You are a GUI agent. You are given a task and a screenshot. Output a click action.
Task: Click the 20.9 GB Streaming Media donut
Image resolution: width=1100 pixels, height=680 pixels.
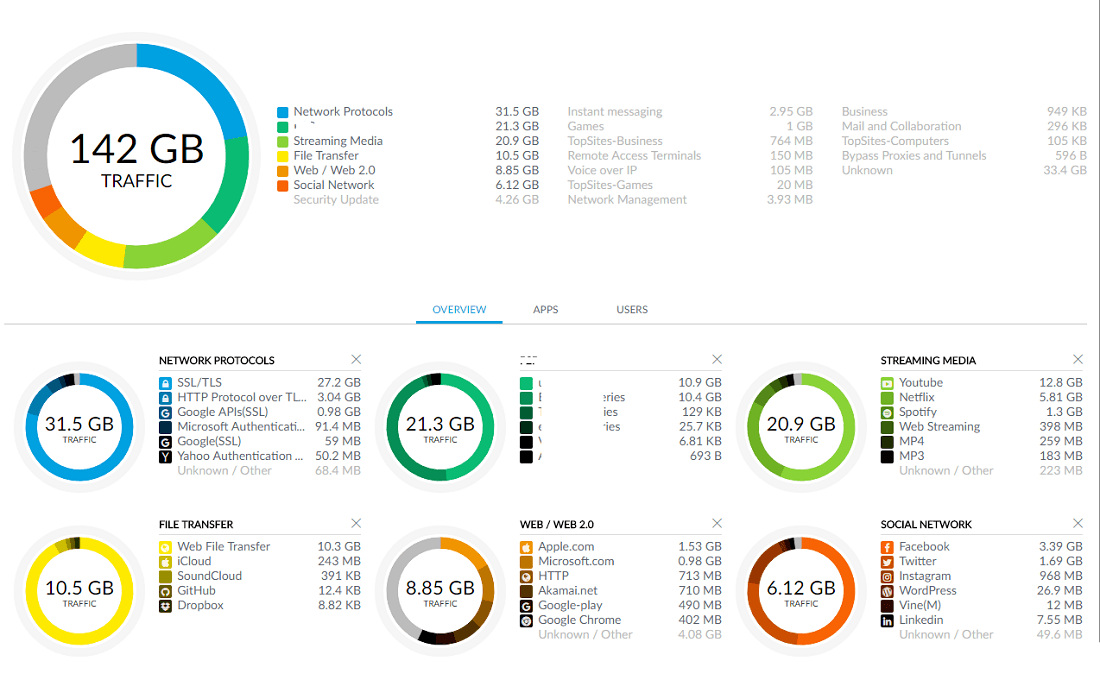801,427
